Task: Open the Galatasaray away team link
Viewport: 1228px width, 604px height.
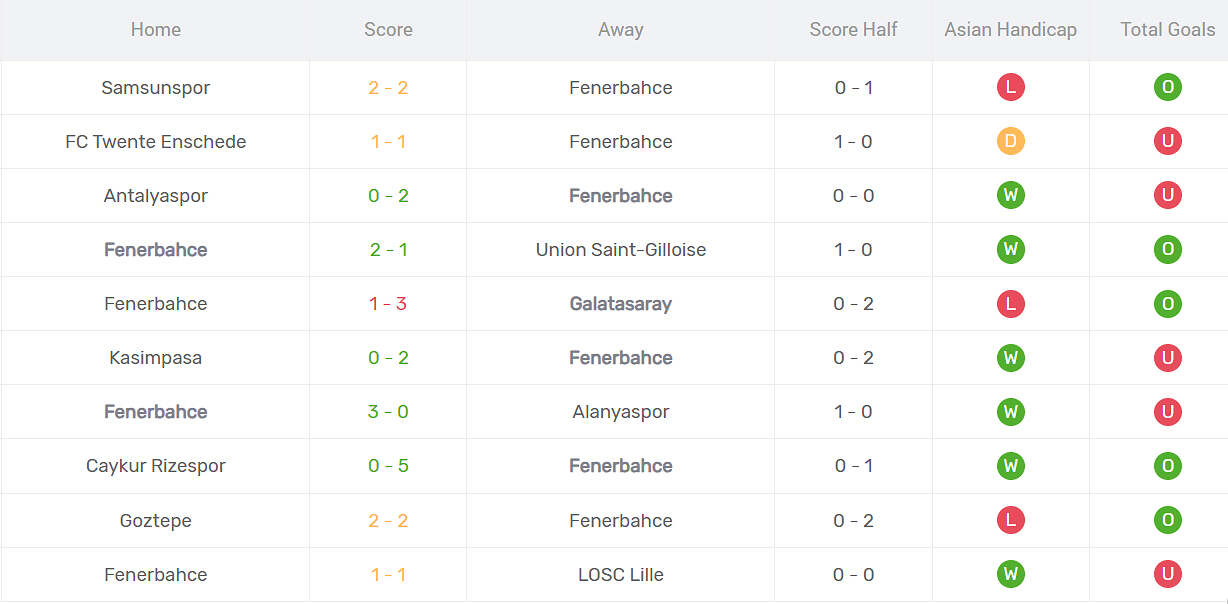Action: click(x=620, y=304)
